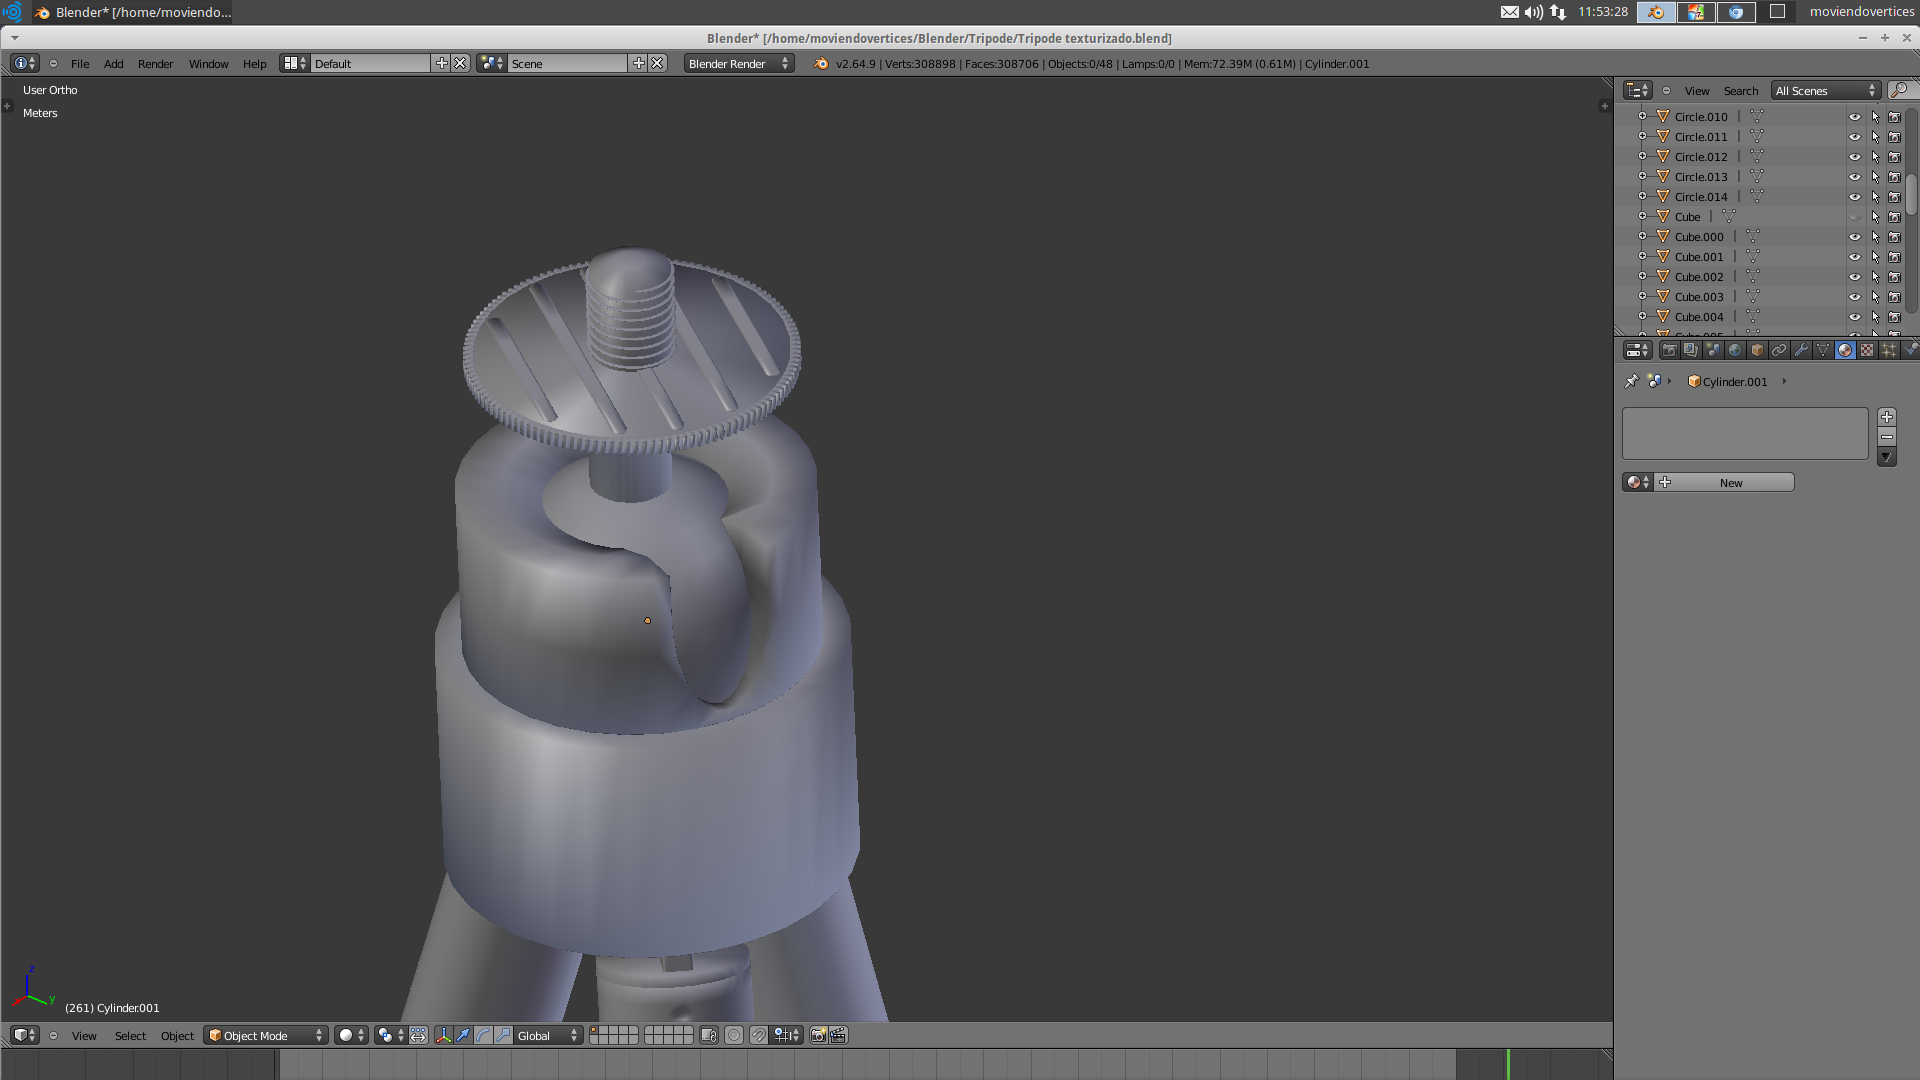Viewport: 1920px width, 1080px height.
Task: Expand the Circle.012 tree item
Action: point(1642,157)
